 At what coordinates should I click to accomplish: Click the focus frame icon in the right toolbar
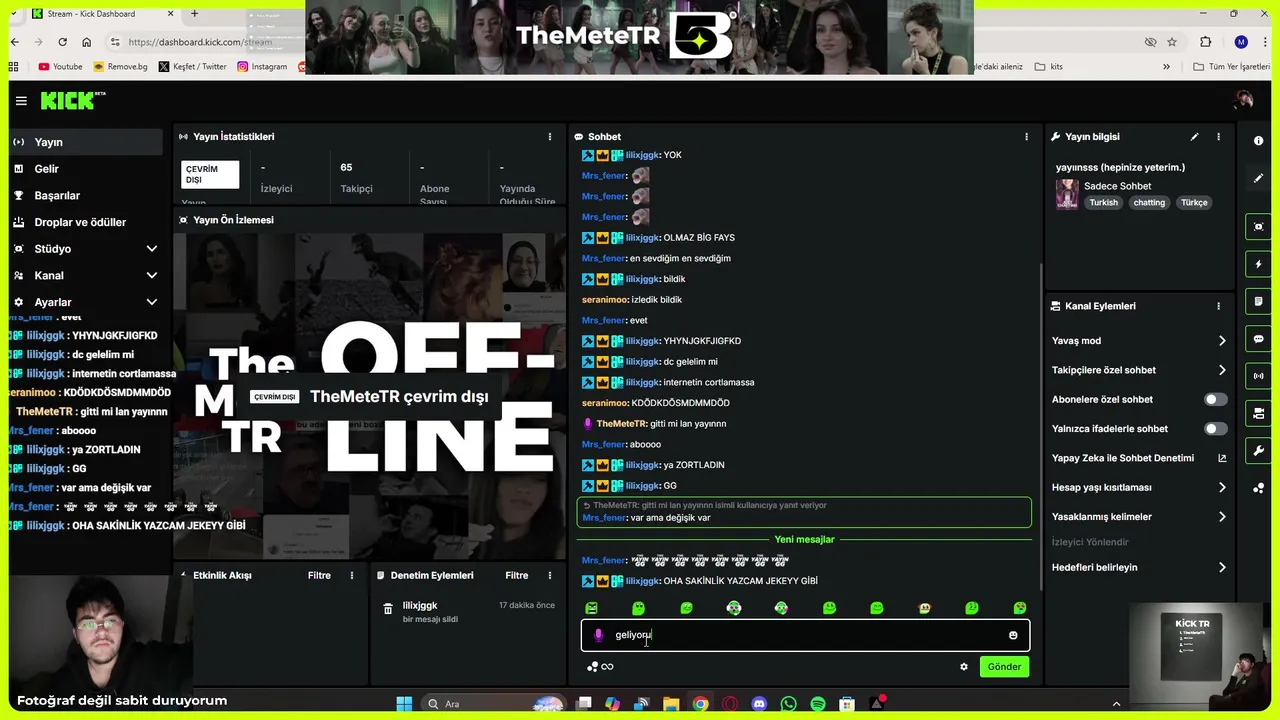point(1258,227)
